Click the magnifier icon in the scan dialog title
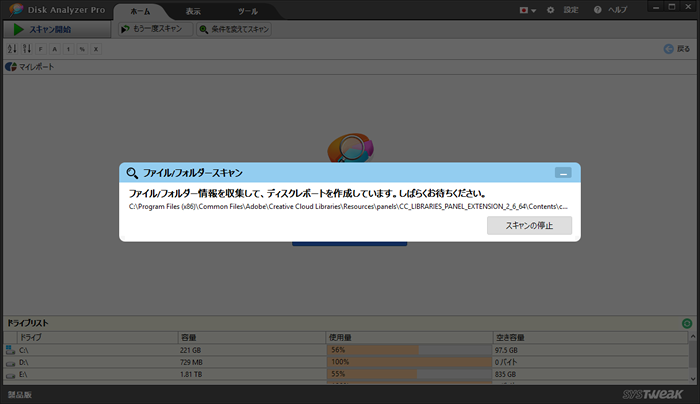 (x=132, y=173)
